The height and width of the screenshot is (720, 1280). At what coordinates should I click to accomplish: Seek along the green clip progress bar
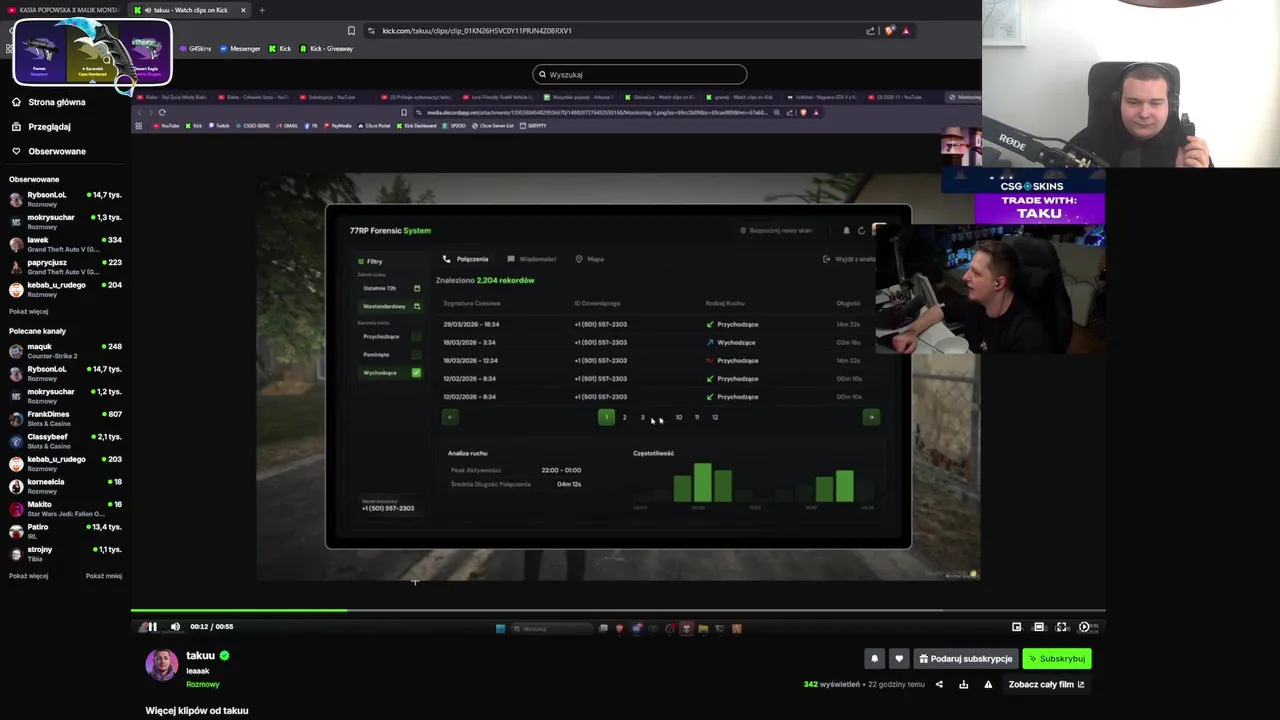point(618,610)
